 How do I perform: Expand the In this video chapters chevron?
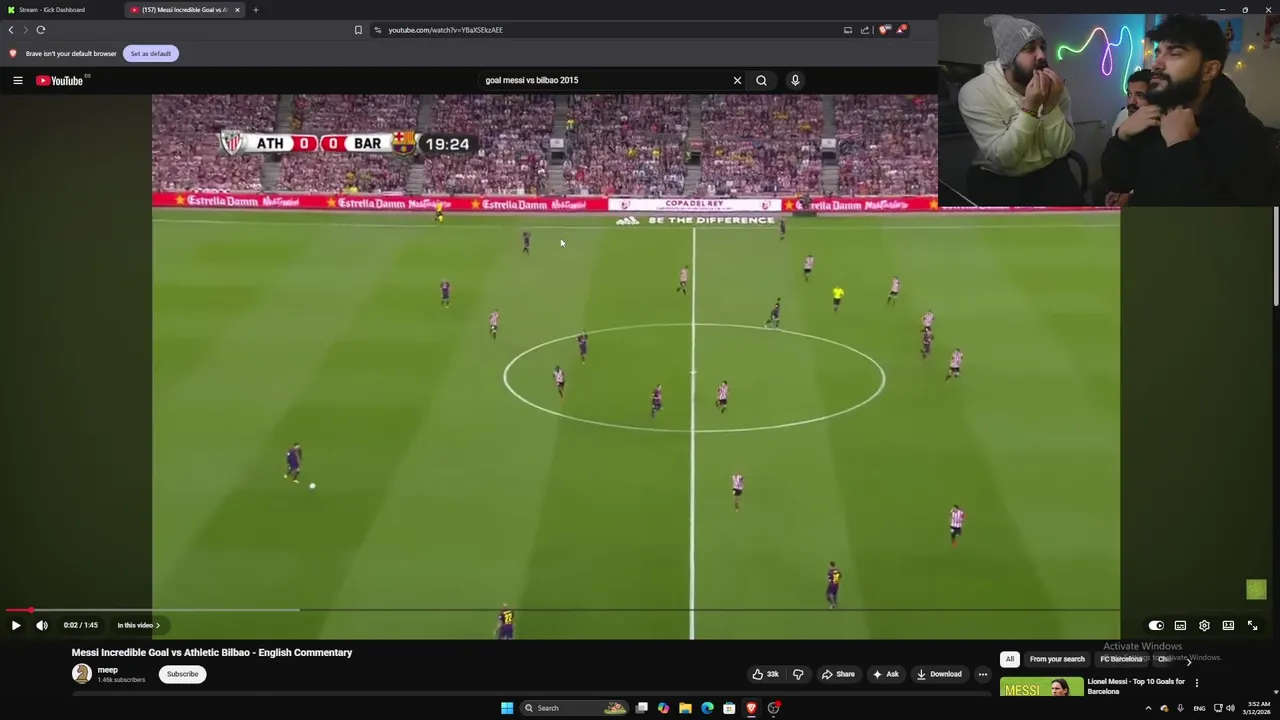pyautogui.click(x=157, y=625)
